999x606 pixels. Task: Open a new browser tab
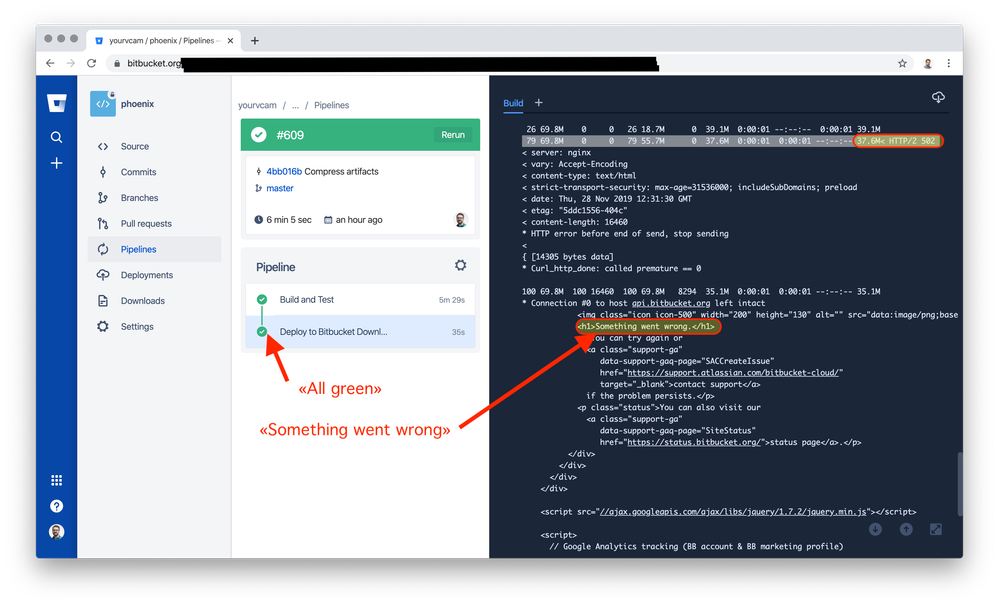pyautogui.click(x=255, y=41)
